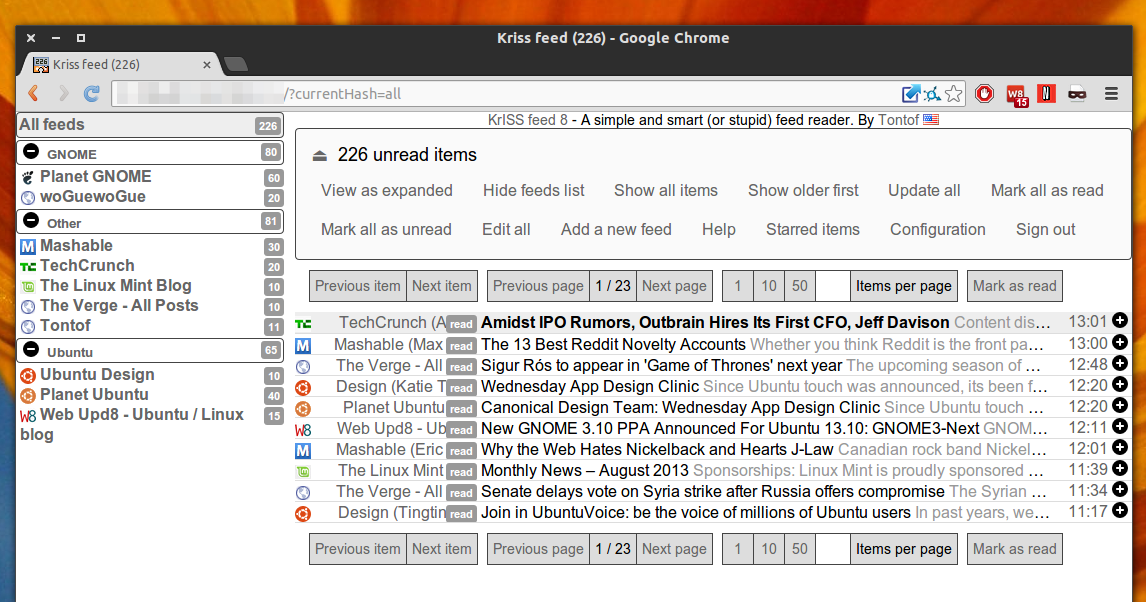Open the Mashable feed in sidebar

(76, 246)
